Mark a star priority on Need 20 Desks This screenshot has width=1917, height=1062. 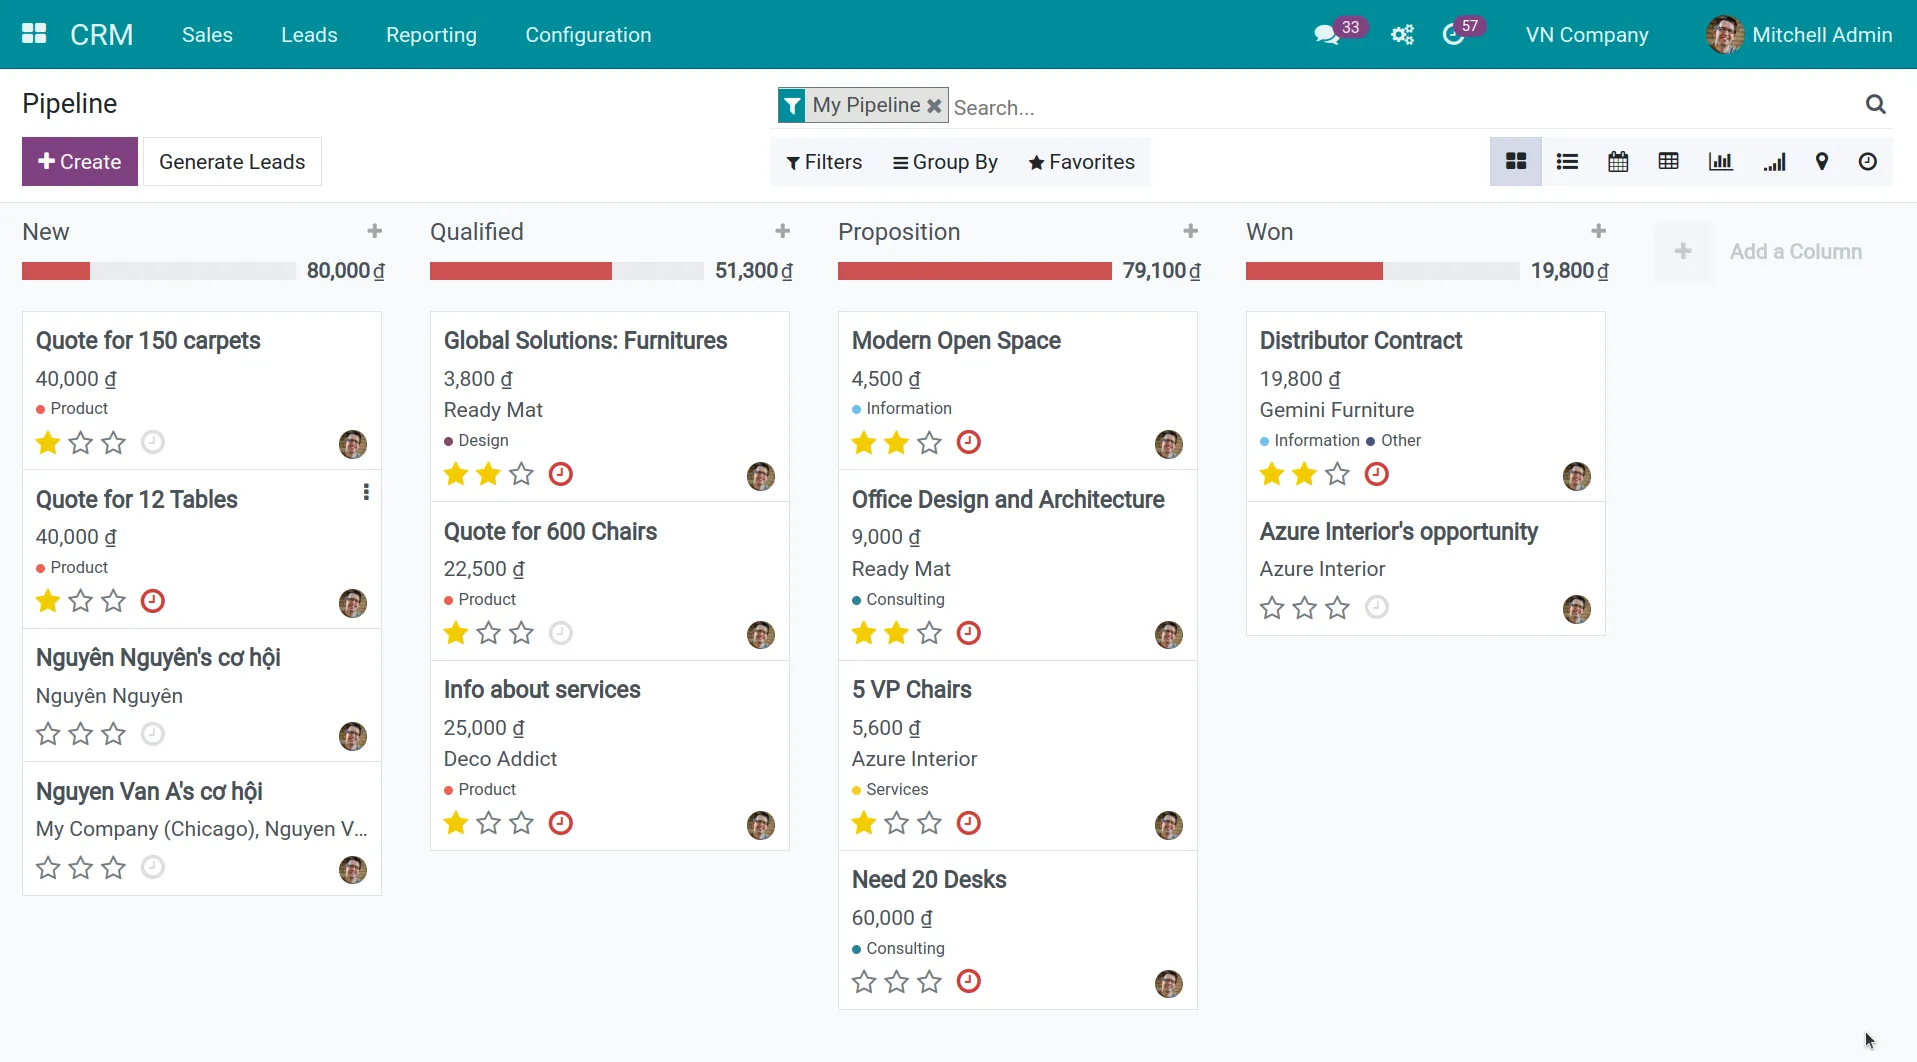pyautogui.click(x=863, y=981)
